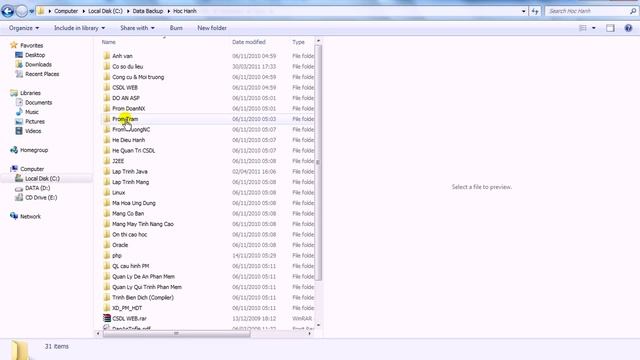Image resolution: width=640 pixels, height=360 pixels.
Task: Select the QL cau hinh PM folder
Action: 130,266
